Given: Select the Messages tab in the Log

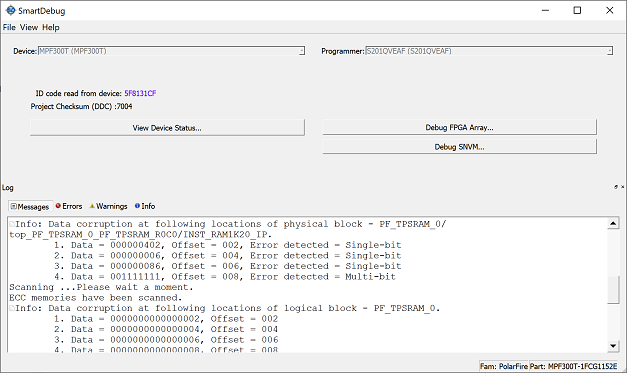Looking at the screenshot, I should [x=30, y=206].
